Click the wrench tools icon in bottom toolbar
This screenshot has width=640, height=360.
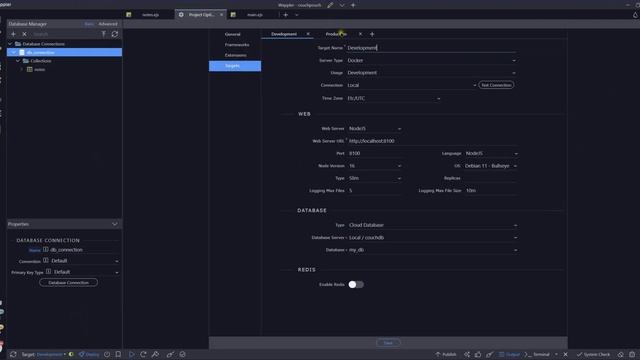(x=155, y=354)
